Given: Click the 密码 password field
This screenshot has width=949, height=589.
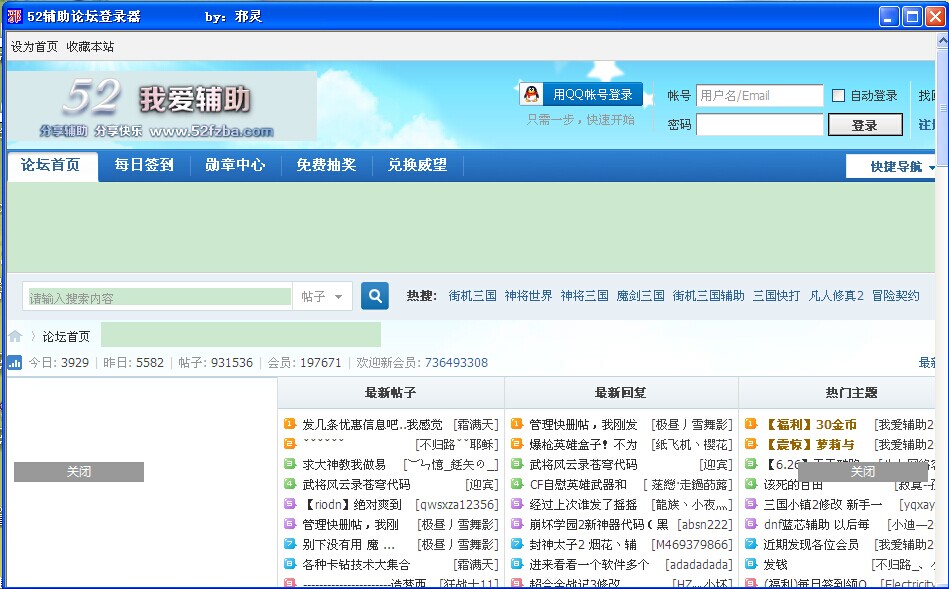Looking at the screenshot, I should pos(760,125).
